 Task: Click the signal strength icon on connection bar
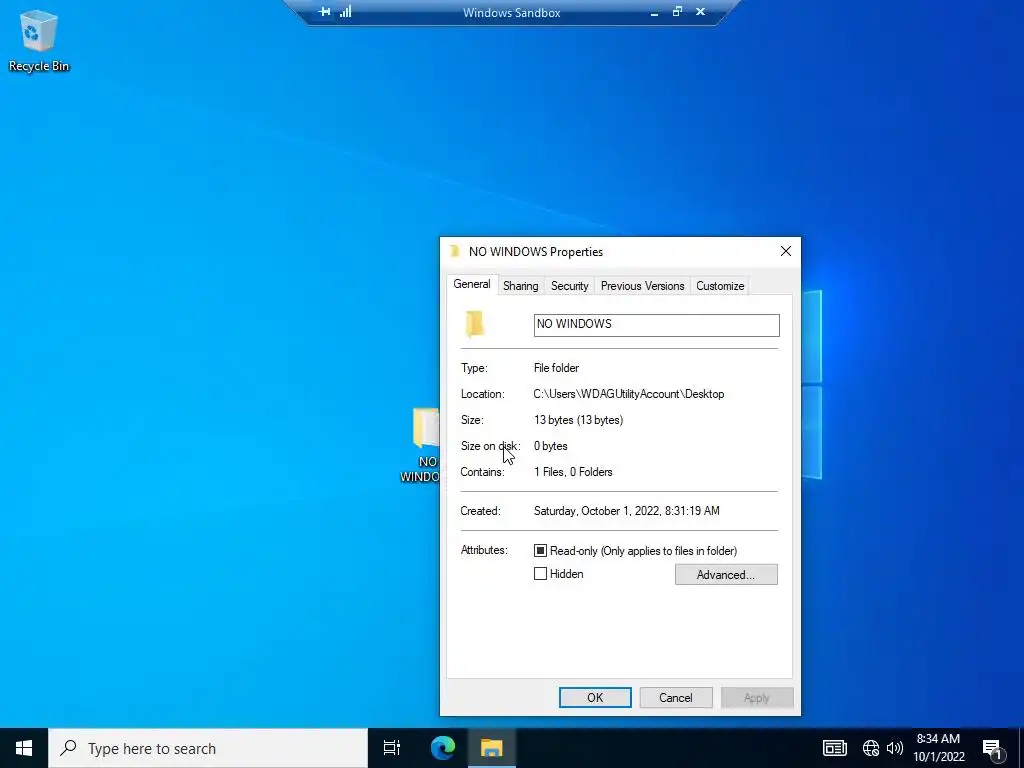[x=345, y=12]
